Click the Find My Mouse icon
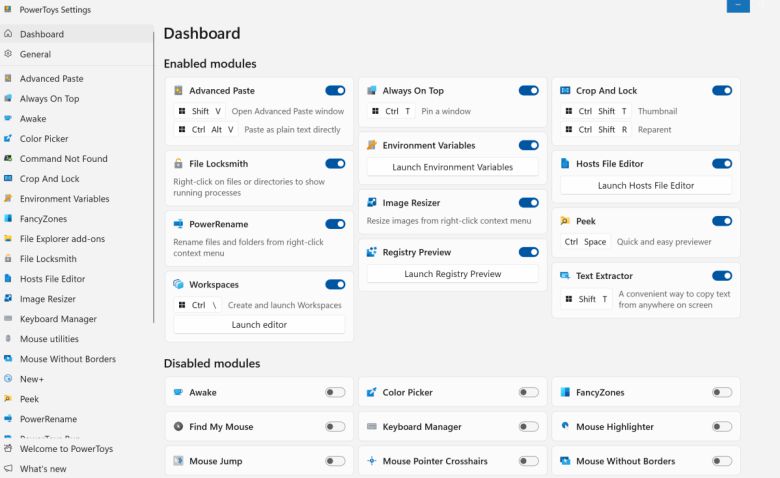The width and height of the screenshot is (780, 478). pyautogui.click(x=178, y=427)
